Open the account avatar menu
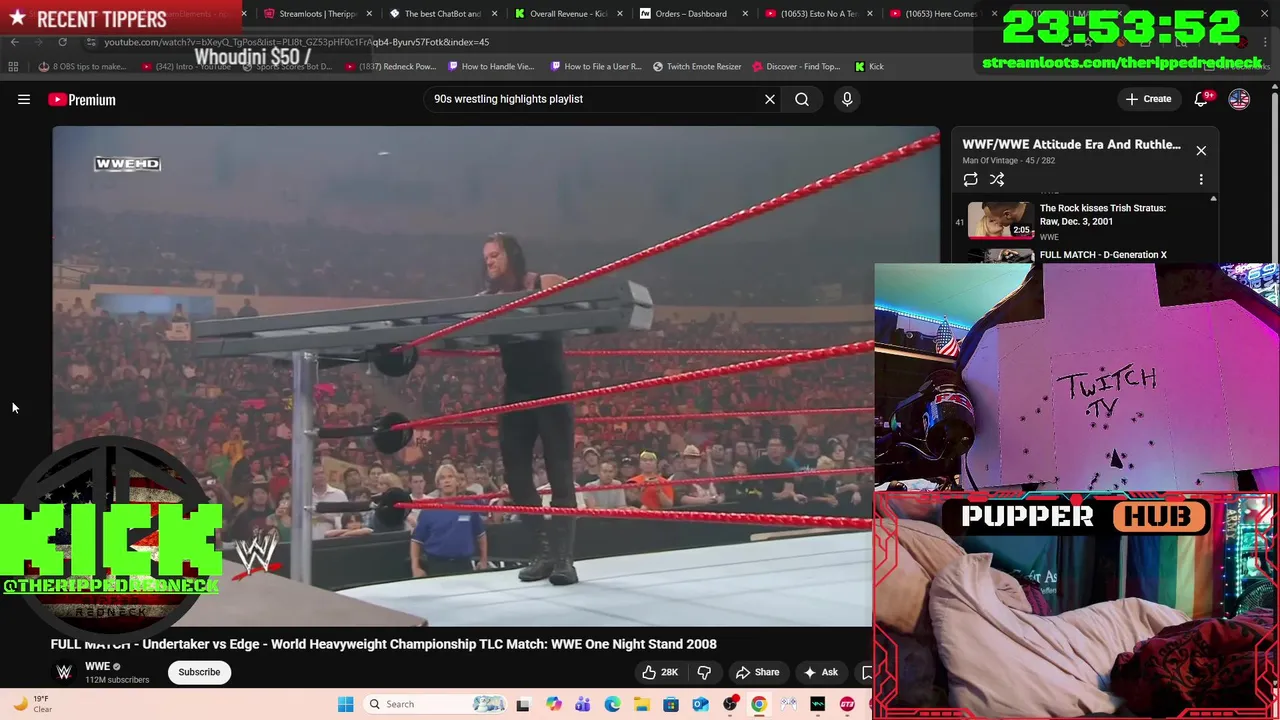This screenshot has height=720, width=1280. click(1239, 99)
